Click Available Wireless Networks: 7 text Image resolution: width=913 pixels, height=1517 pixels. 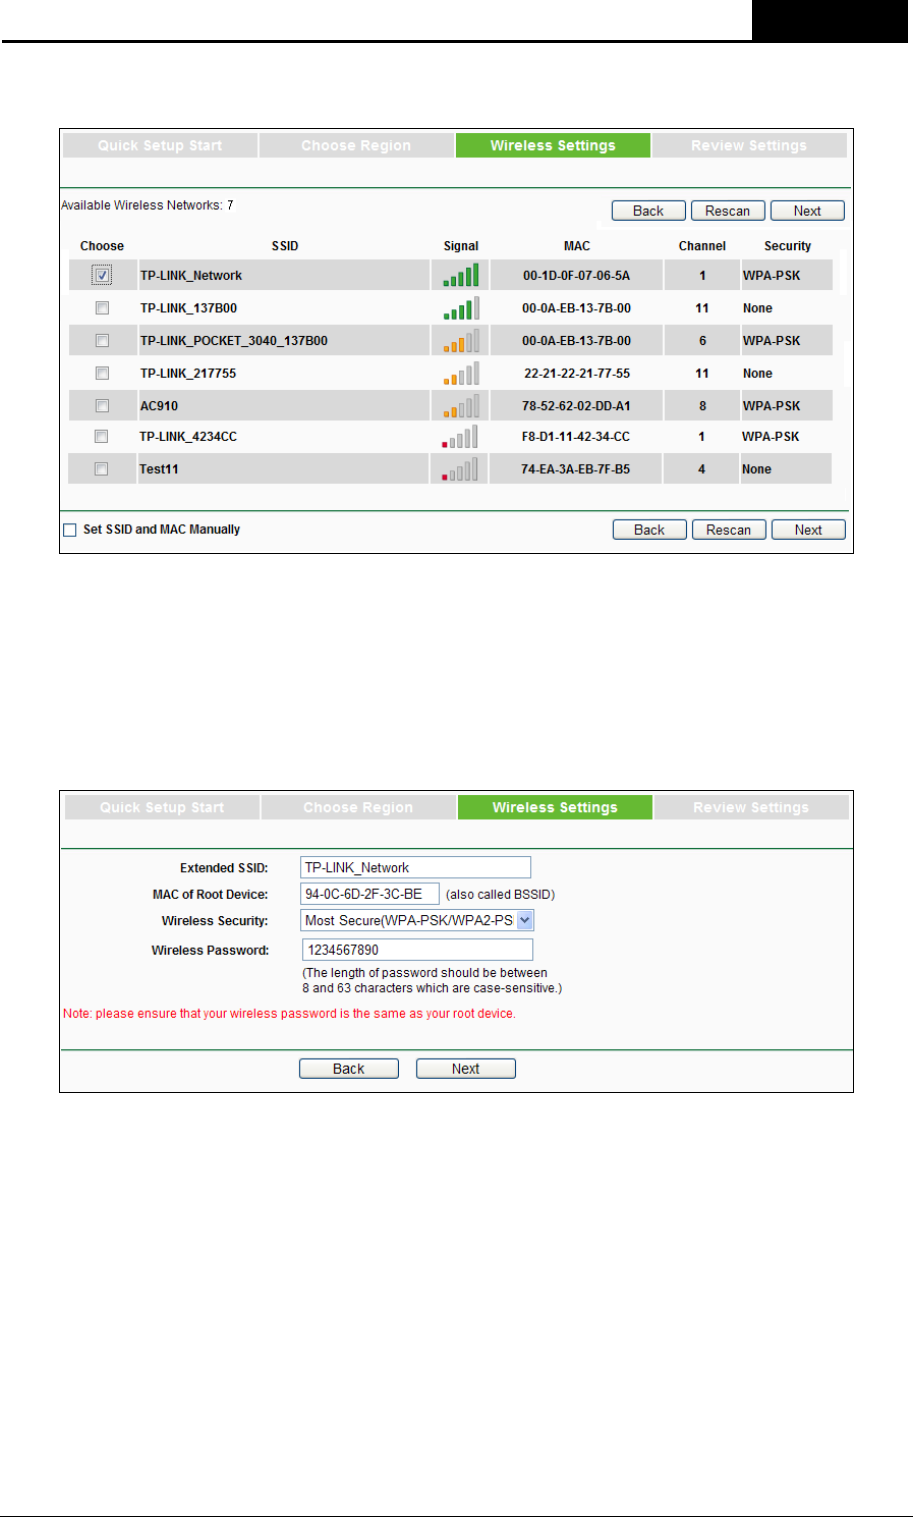[147, 206]
